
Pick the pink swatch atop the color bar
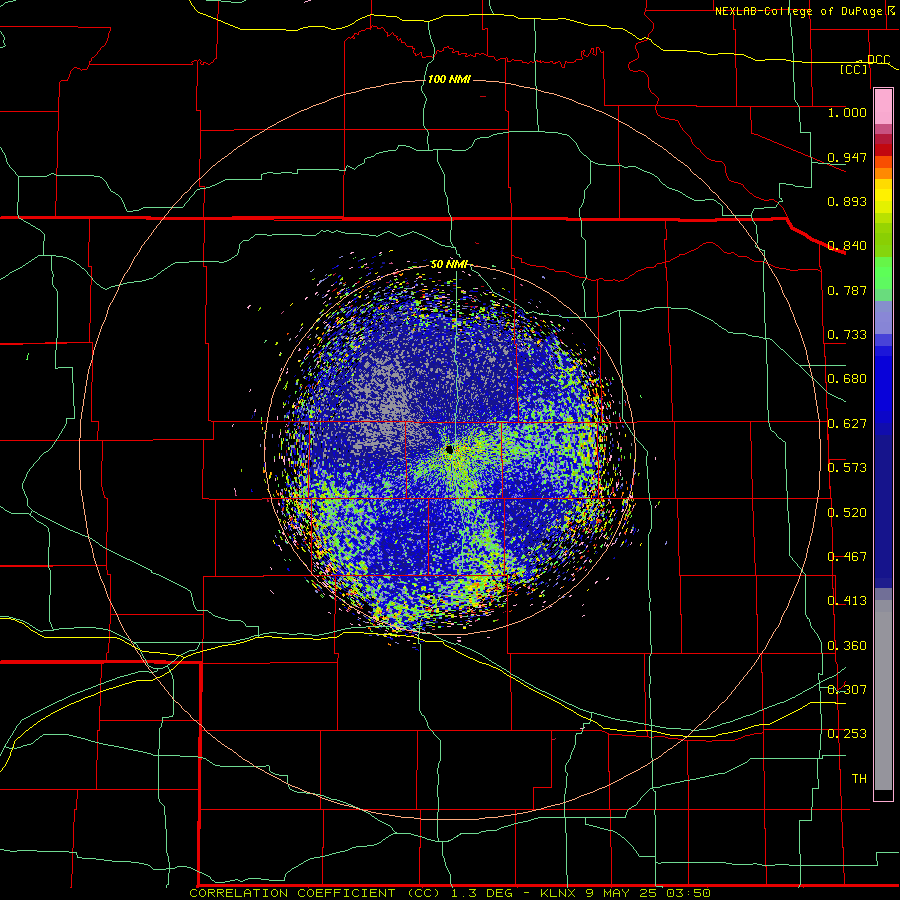(x=883, y=107)
